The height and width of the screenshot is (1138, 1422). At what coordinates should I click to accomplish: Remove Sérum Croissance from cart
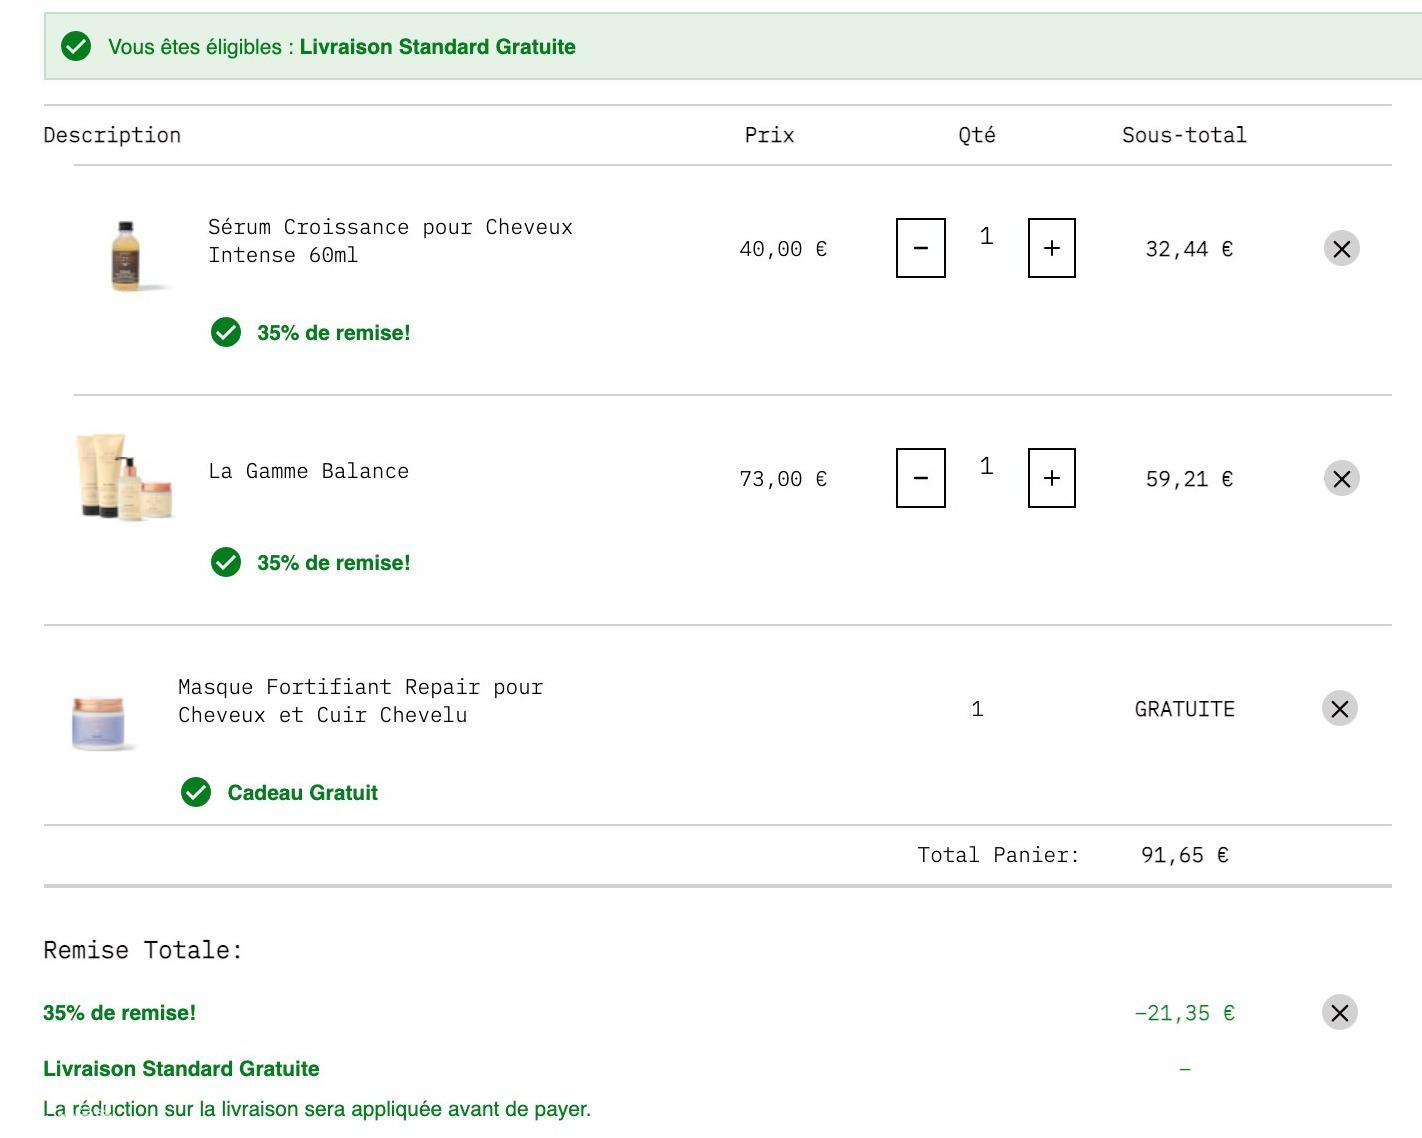1341,249
